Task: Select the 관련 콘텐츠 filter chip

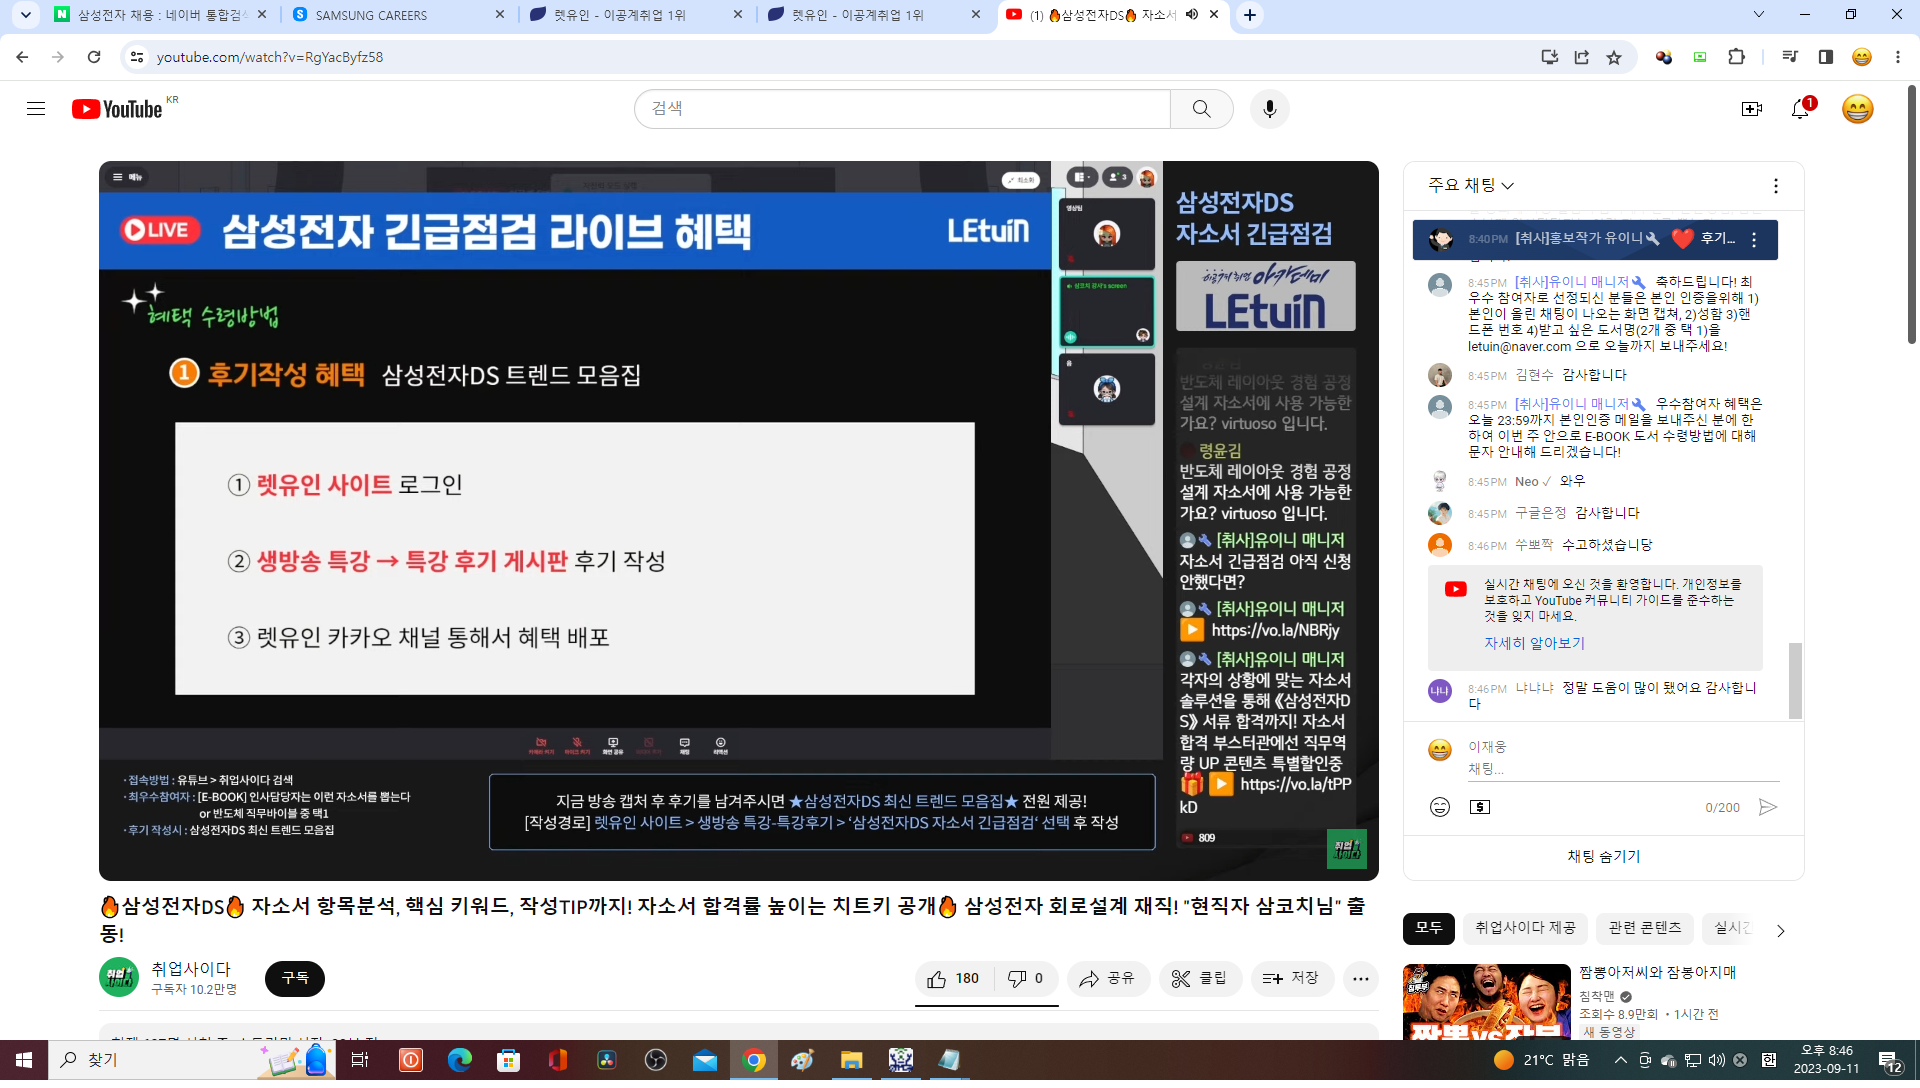Action: 1645,929
